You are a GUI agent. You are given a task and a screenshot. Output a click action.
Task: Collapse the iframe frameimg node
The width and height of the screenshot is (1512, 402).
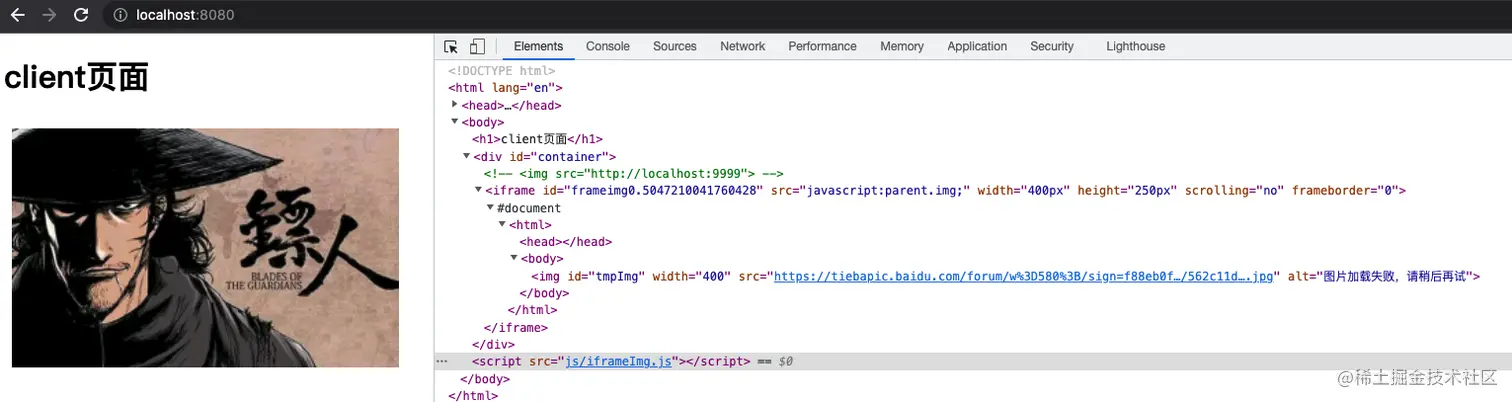pos(478,190)
